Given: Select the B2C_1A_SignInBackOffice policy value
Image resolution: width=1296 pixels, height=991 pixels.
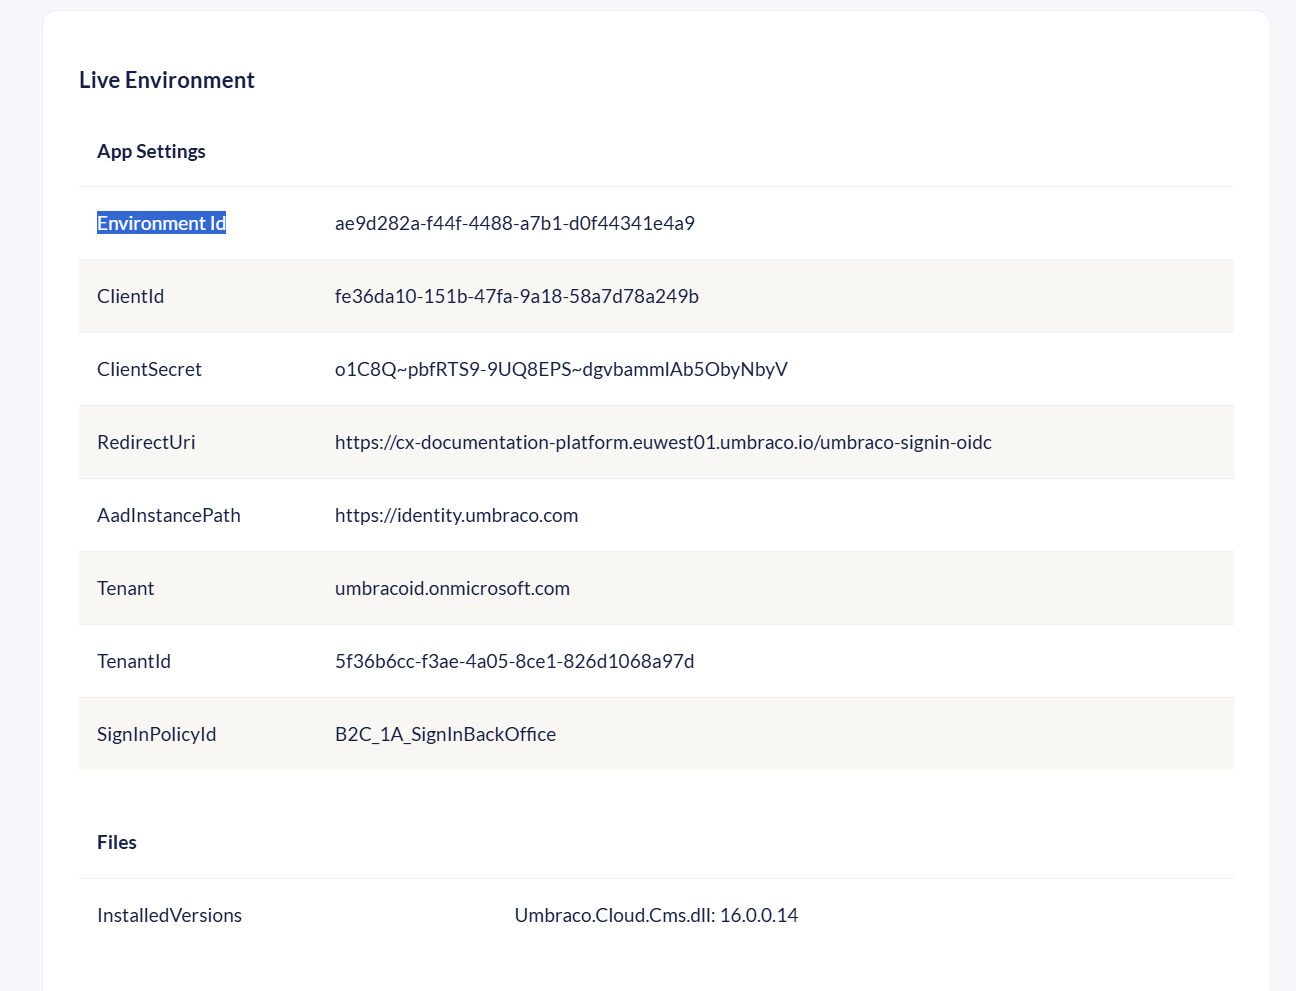Looking at the screenshot, I should click(445, 734).
